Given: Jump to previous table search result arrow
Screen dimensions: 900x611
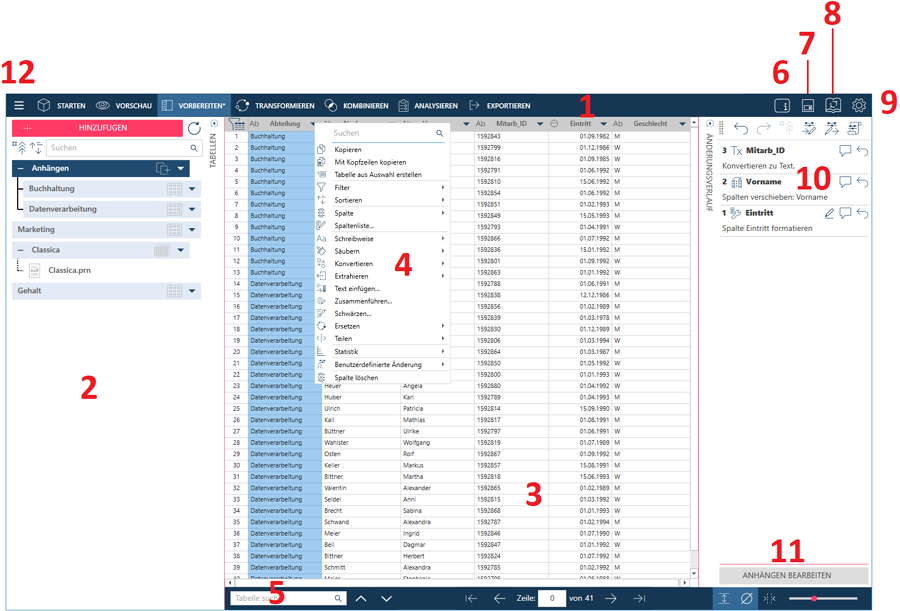Looking at the screenshot, I should pyautogui.click(x=361, y=598).
